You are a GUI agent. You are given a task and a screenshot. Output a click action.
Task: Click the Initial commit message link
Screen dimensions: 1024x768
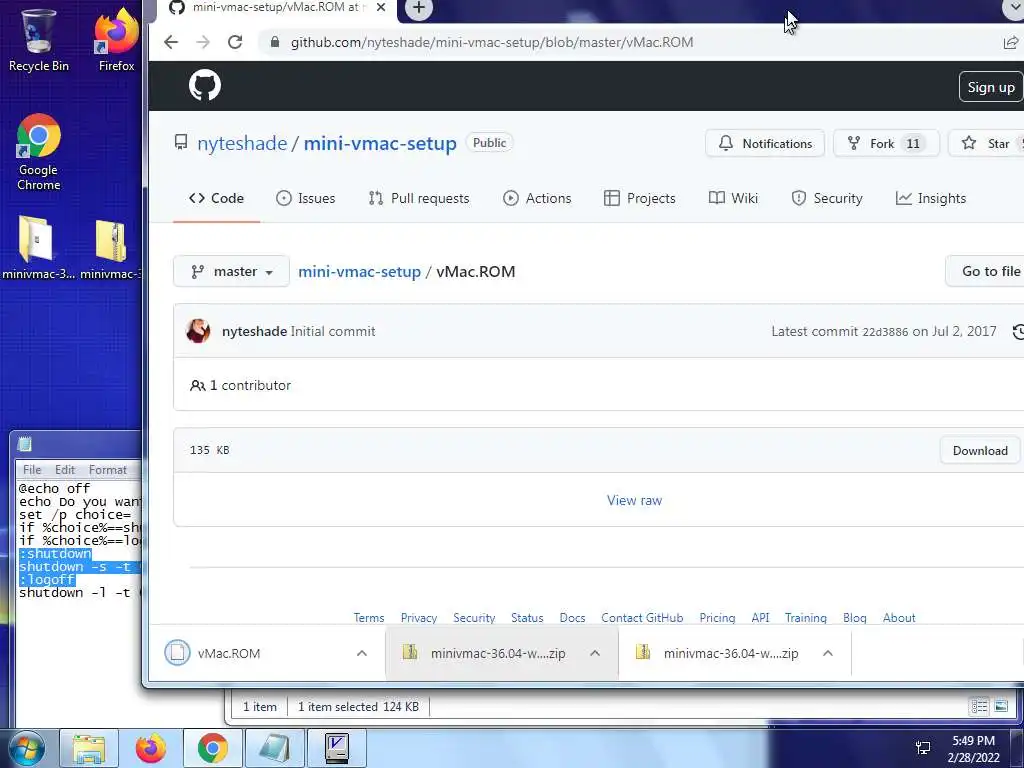point(332,331)
